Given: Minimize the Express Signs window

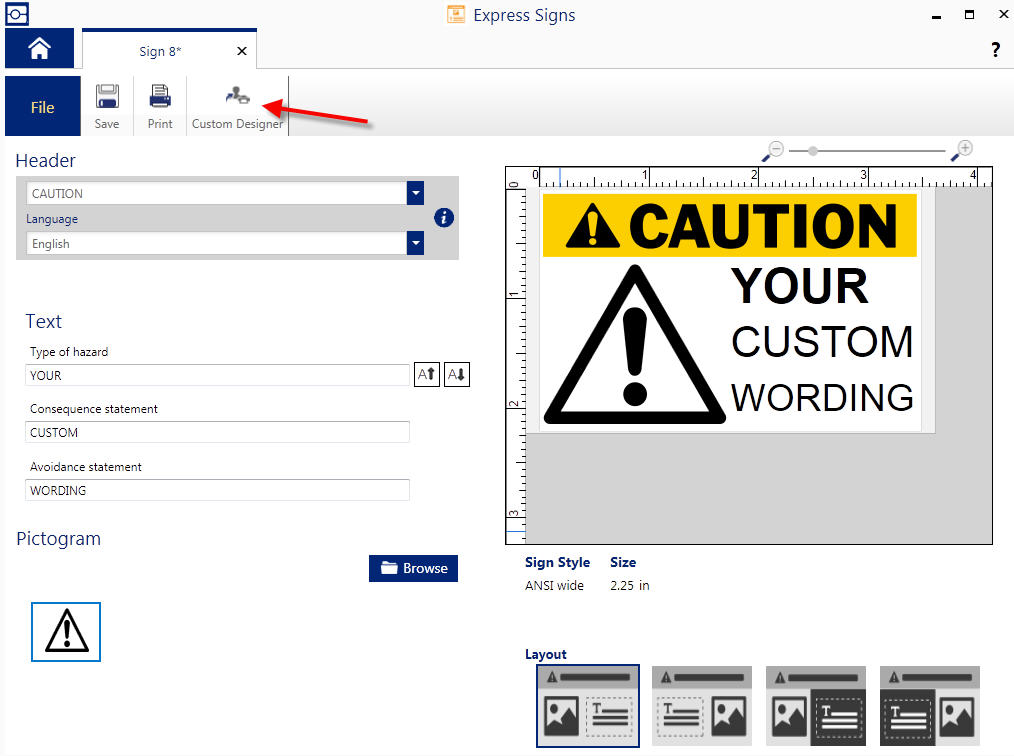Looking at the screenshot, I should pyautogui.click(x=936, y=15).
